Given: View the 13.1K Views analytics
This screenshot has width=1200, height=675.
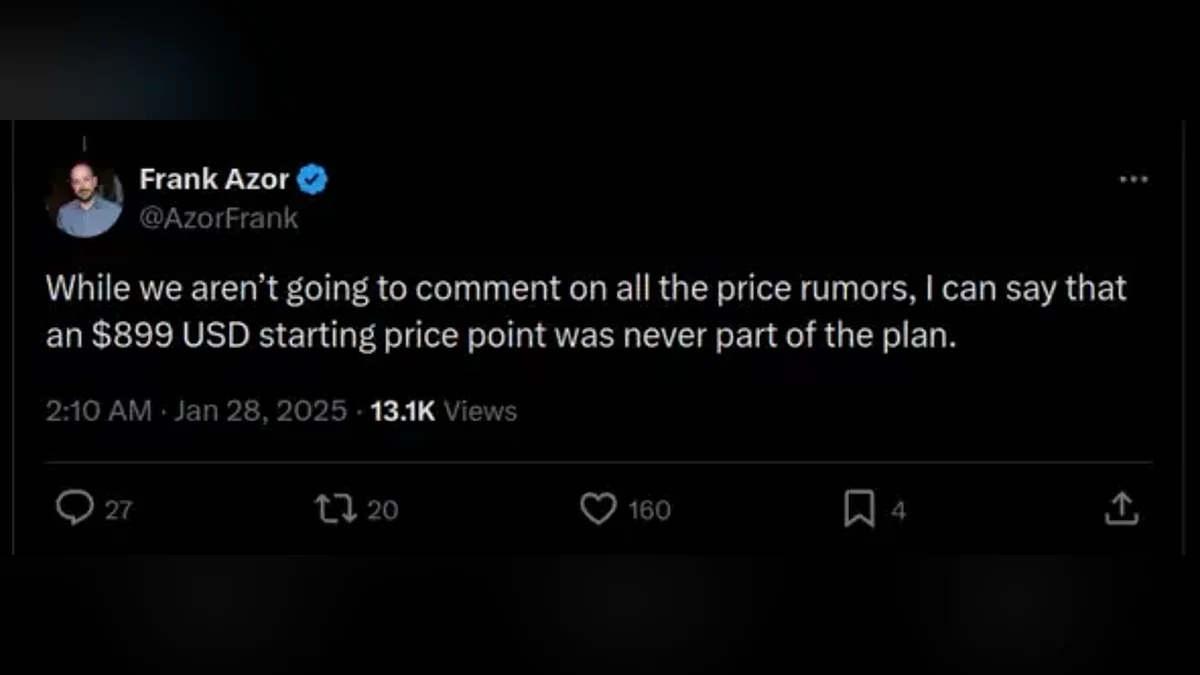Looking at the screenshot, I should tap(443, 411).
